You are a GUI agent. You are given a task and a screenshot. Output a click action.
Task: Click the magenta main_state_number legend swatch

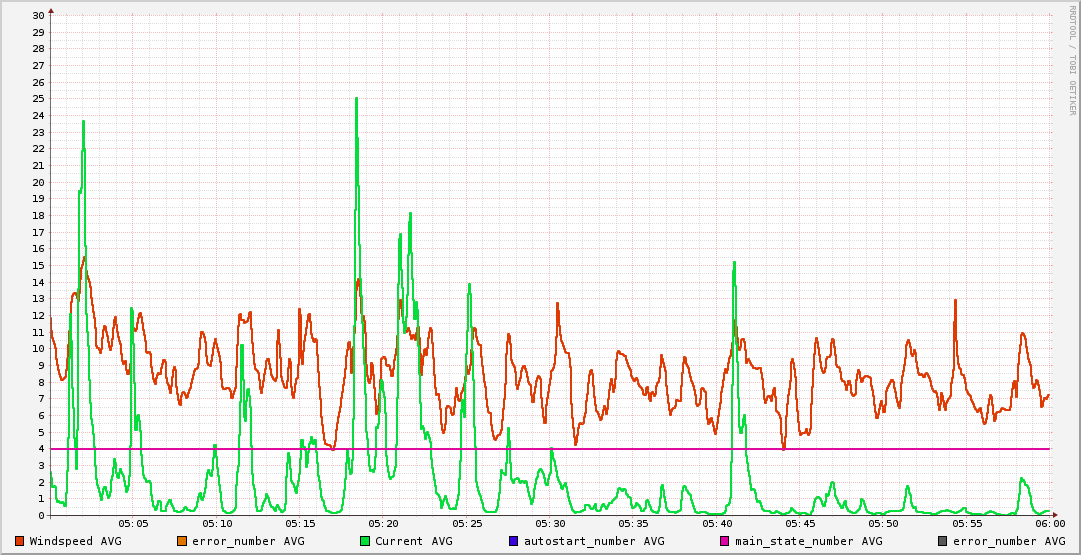(725, 541)
